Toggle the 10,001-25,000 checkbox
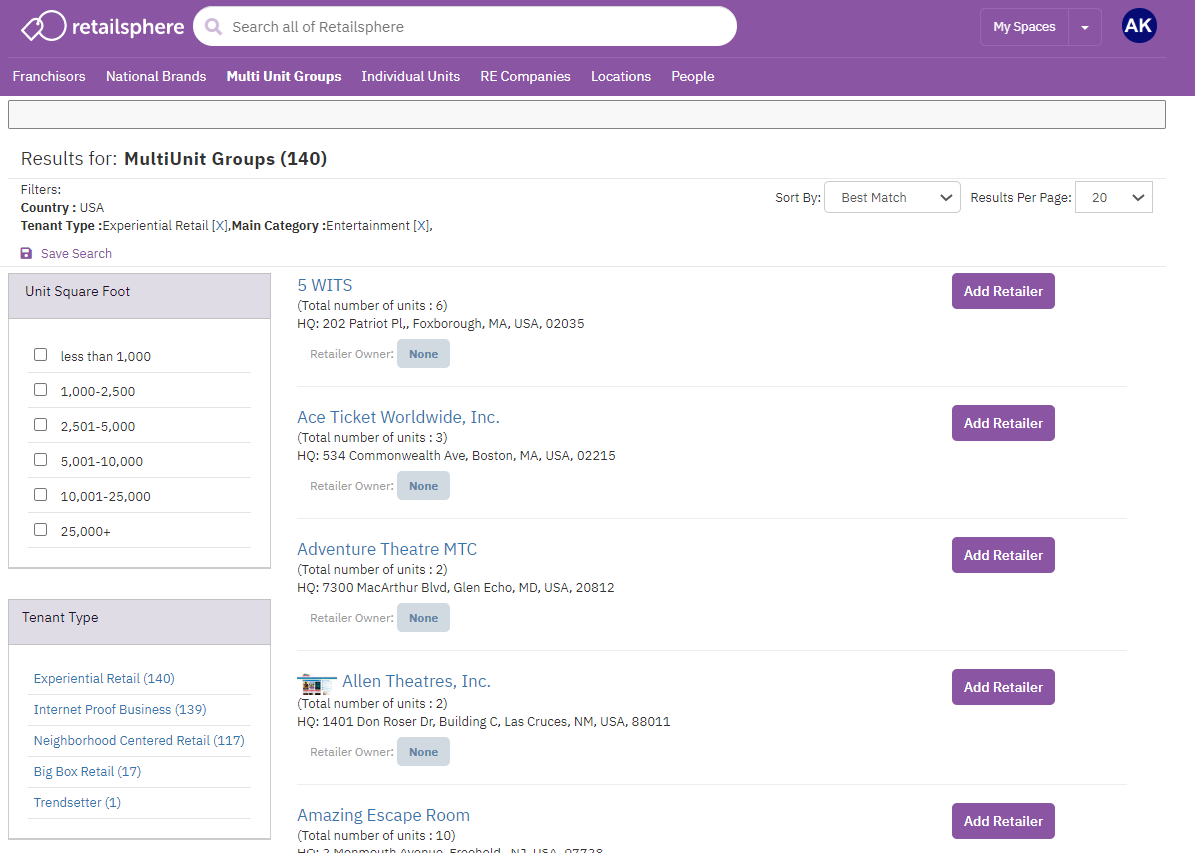The height and width of the screenshot is (853, 1195). point(40,495)
